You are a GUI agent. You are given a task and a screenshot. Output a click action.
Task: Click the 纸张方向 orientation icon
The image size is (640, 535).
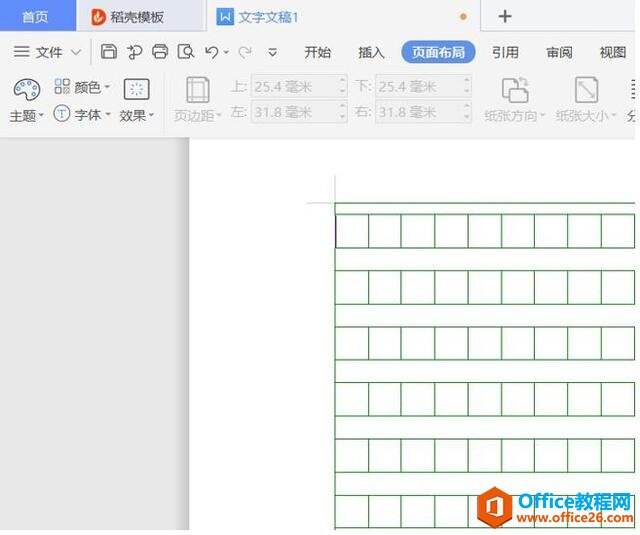515,89
